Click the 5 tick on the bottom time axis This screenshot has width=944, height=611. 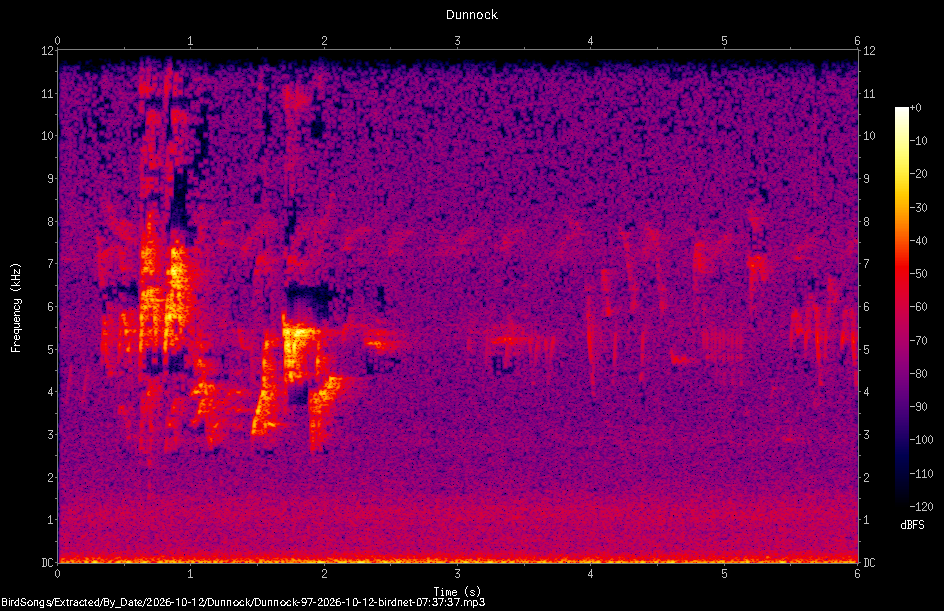[x=724, y=574]
